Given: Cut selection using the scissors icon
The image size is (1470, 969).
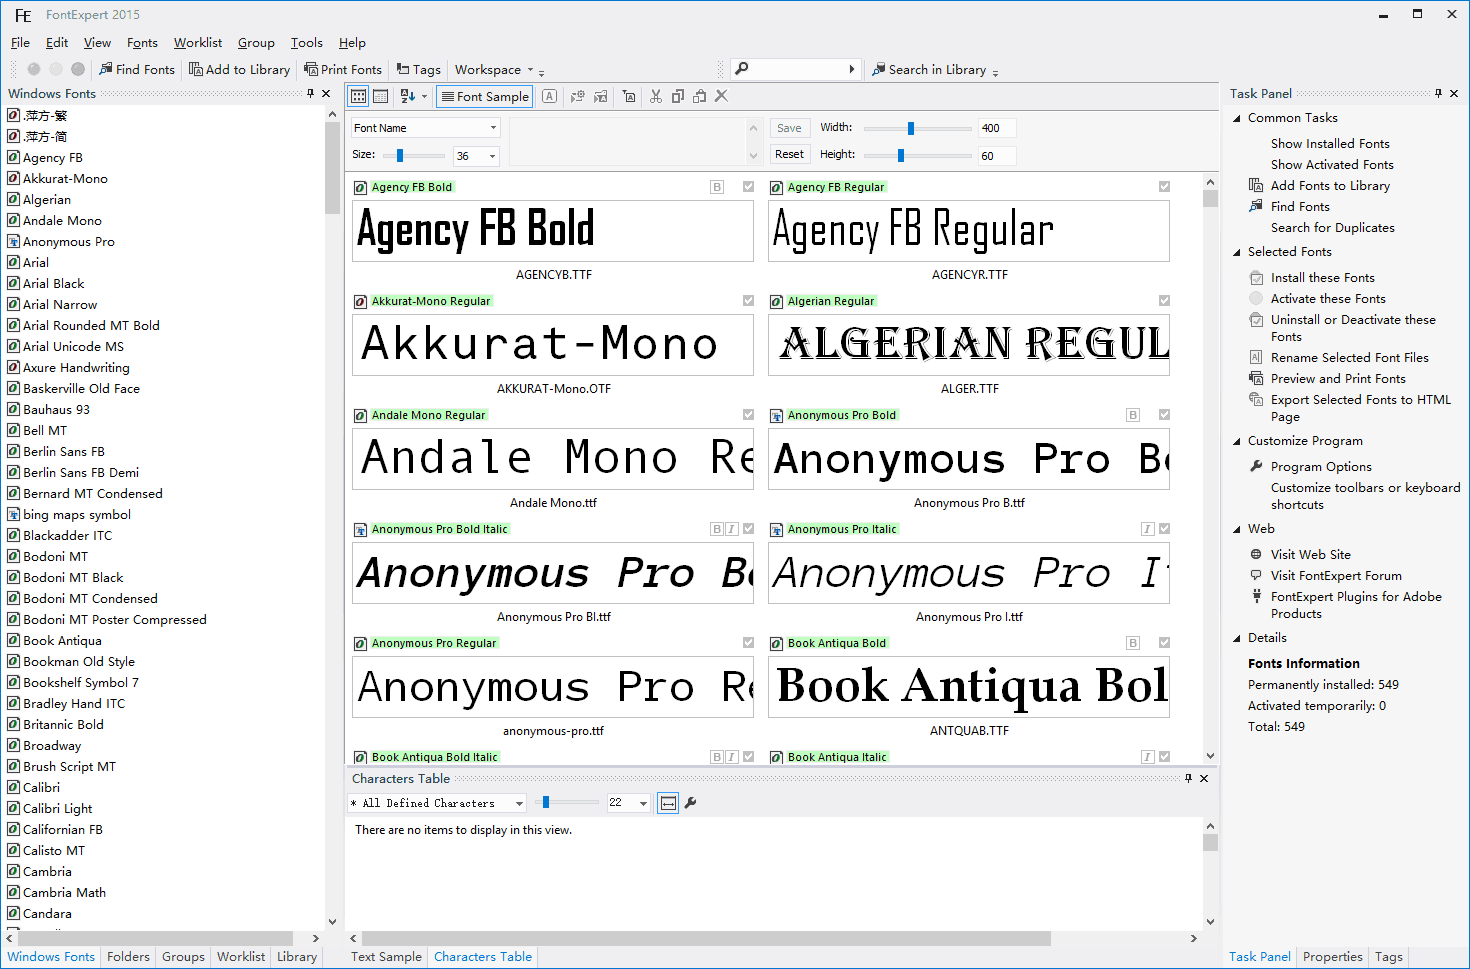Looking at the screenshot, I should (656, 96).
